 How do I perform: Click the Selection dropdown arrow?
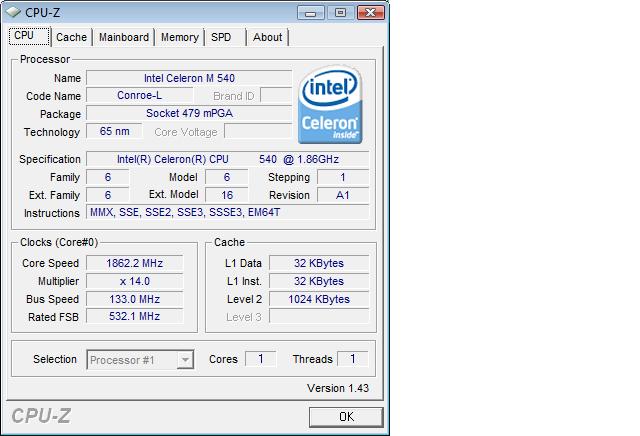[x=185, y=360]
